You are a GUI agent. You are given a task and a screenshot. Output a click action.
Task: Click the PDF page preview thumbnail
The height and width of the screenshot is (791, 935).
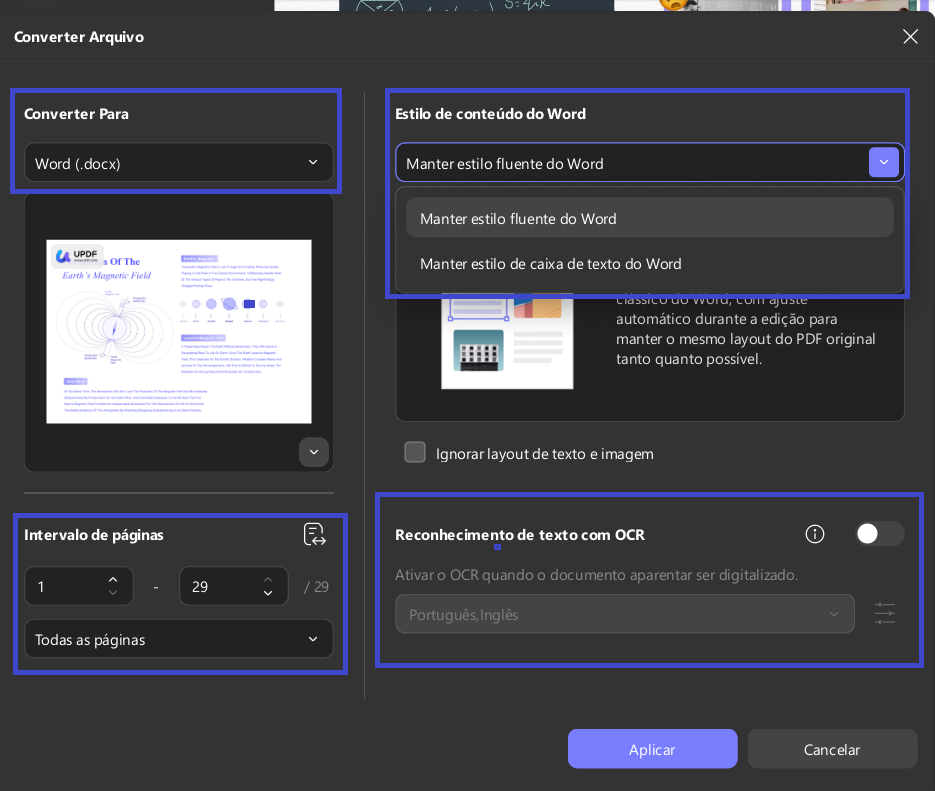pyautogui.click(x=179, y=331)
